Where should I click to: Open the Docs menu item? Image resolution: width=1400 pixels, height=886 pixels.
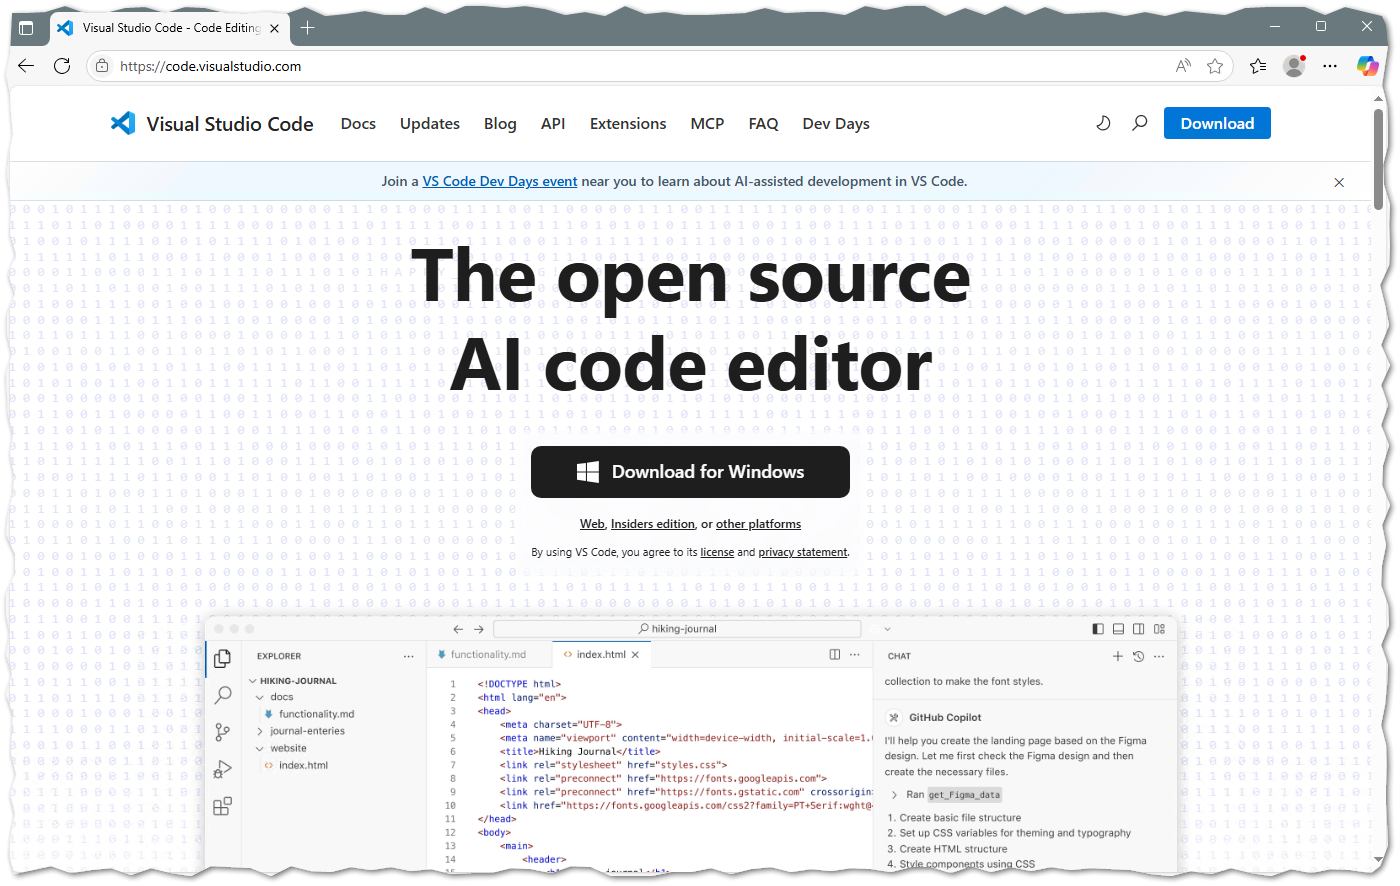click(x=358, y=123)
